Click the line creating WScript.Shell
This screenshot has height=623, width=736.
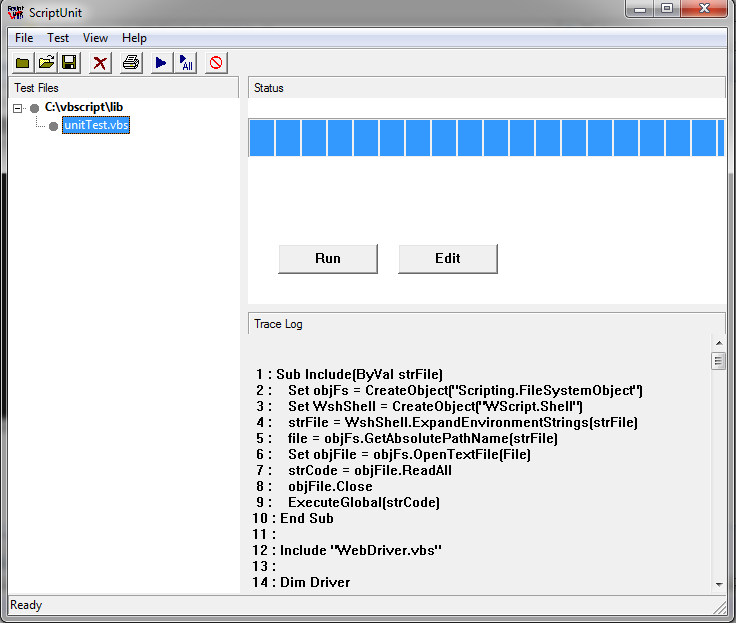[419, 406]
